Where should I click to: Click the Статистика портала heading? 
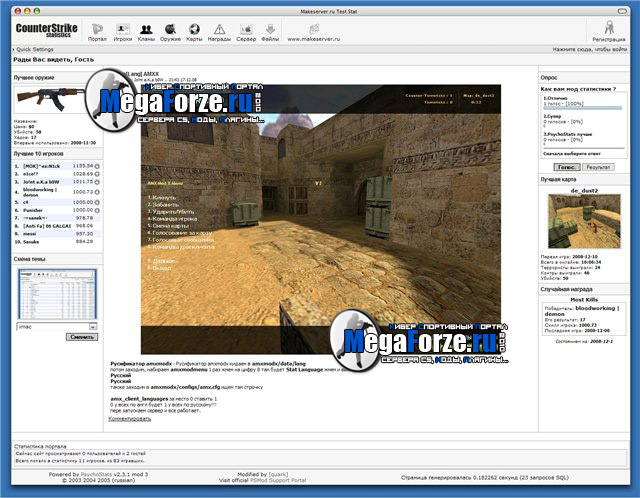(x=40, y=447)
